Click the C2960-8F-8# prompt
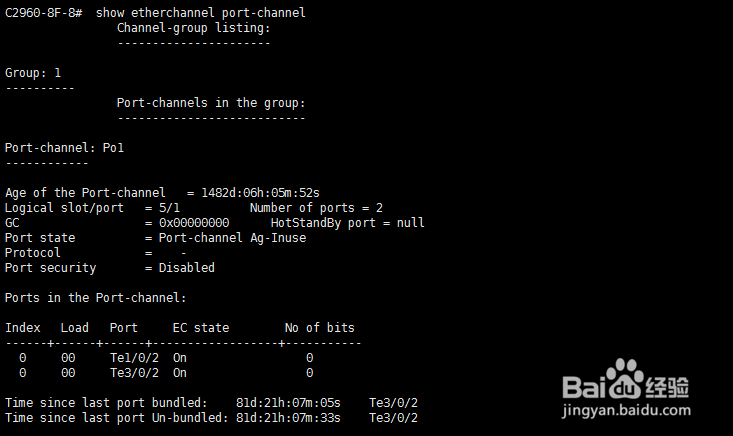Screen dimensions: 733x436 pos(43,13)
